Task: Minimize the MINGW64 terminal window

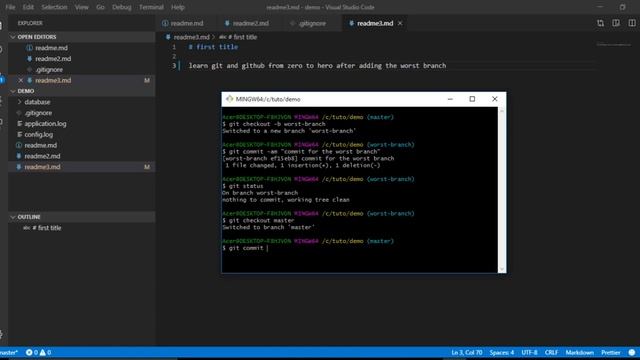Action: coord(450,99)
